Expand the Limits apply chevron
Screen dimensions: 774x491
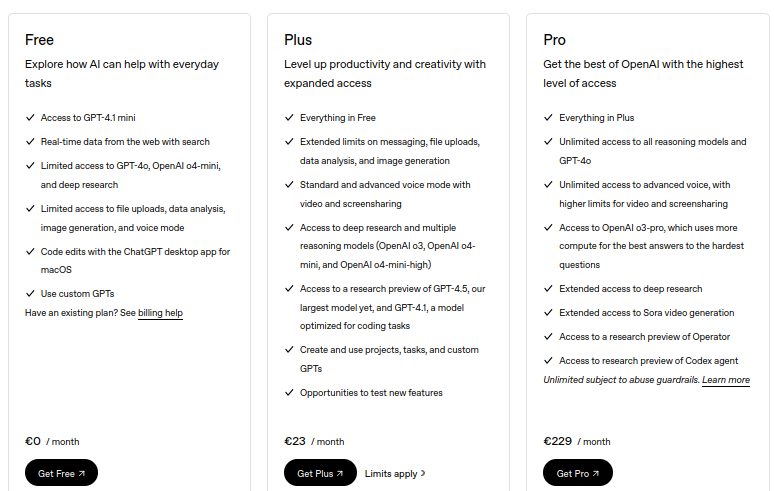click(423, 473)
